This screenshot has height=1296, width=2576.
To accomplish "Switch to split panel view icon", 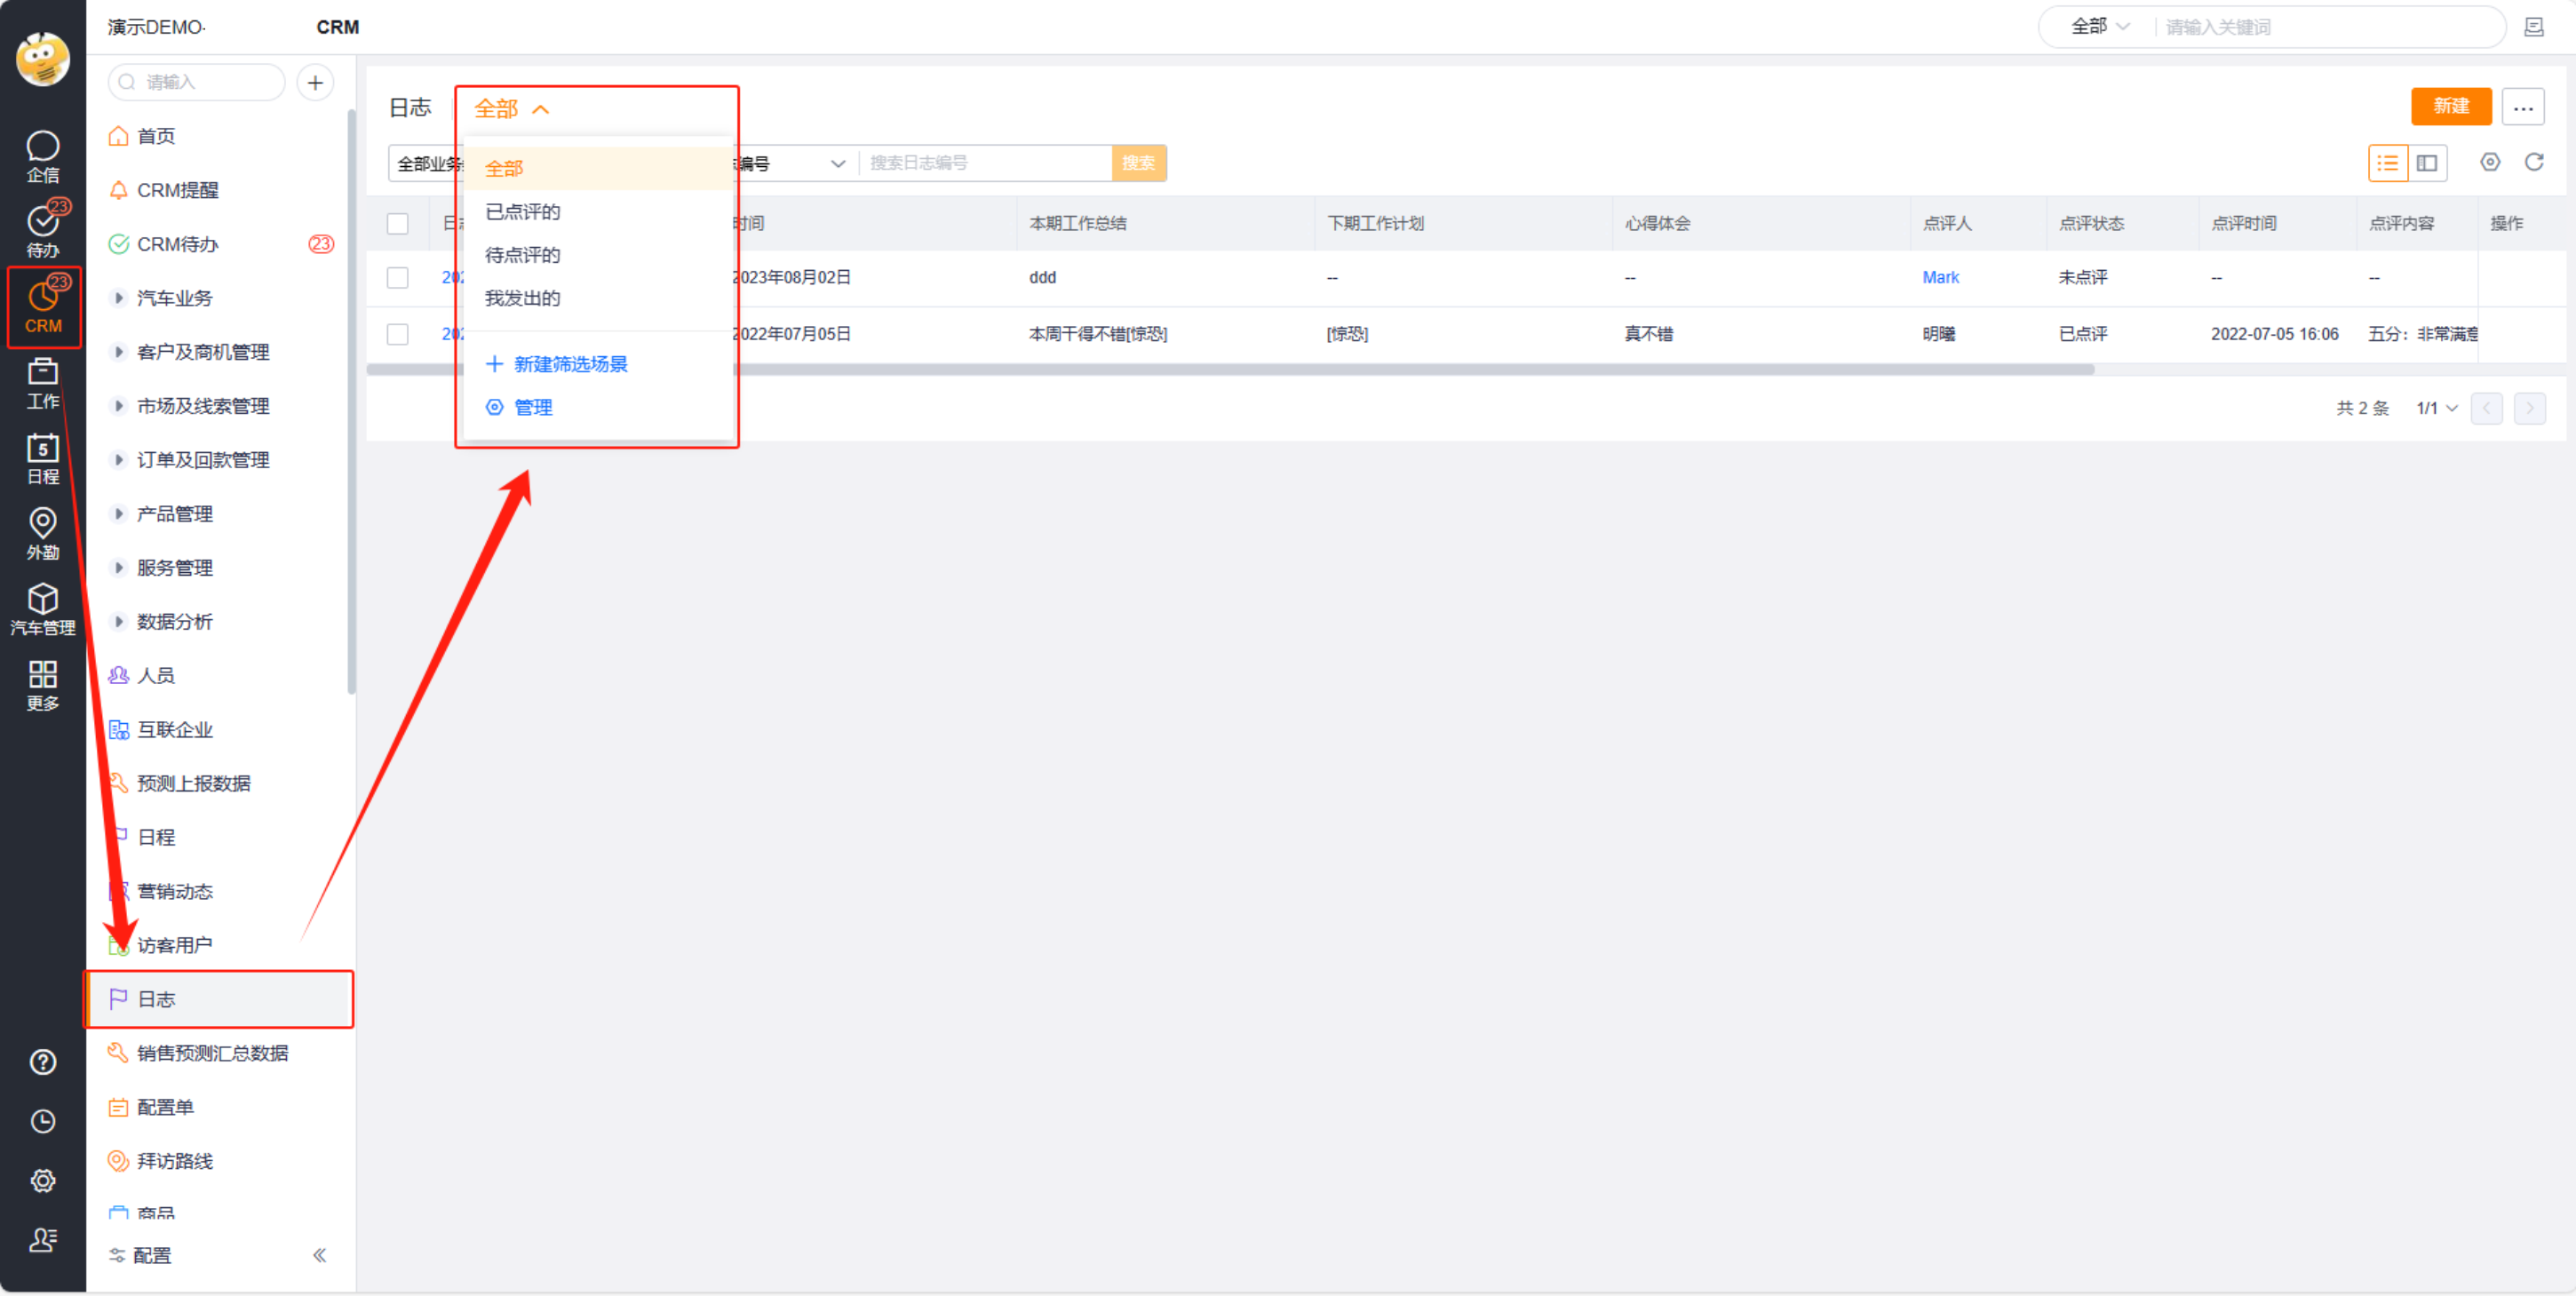I will pyautogui.click(x=2427, y=163).
